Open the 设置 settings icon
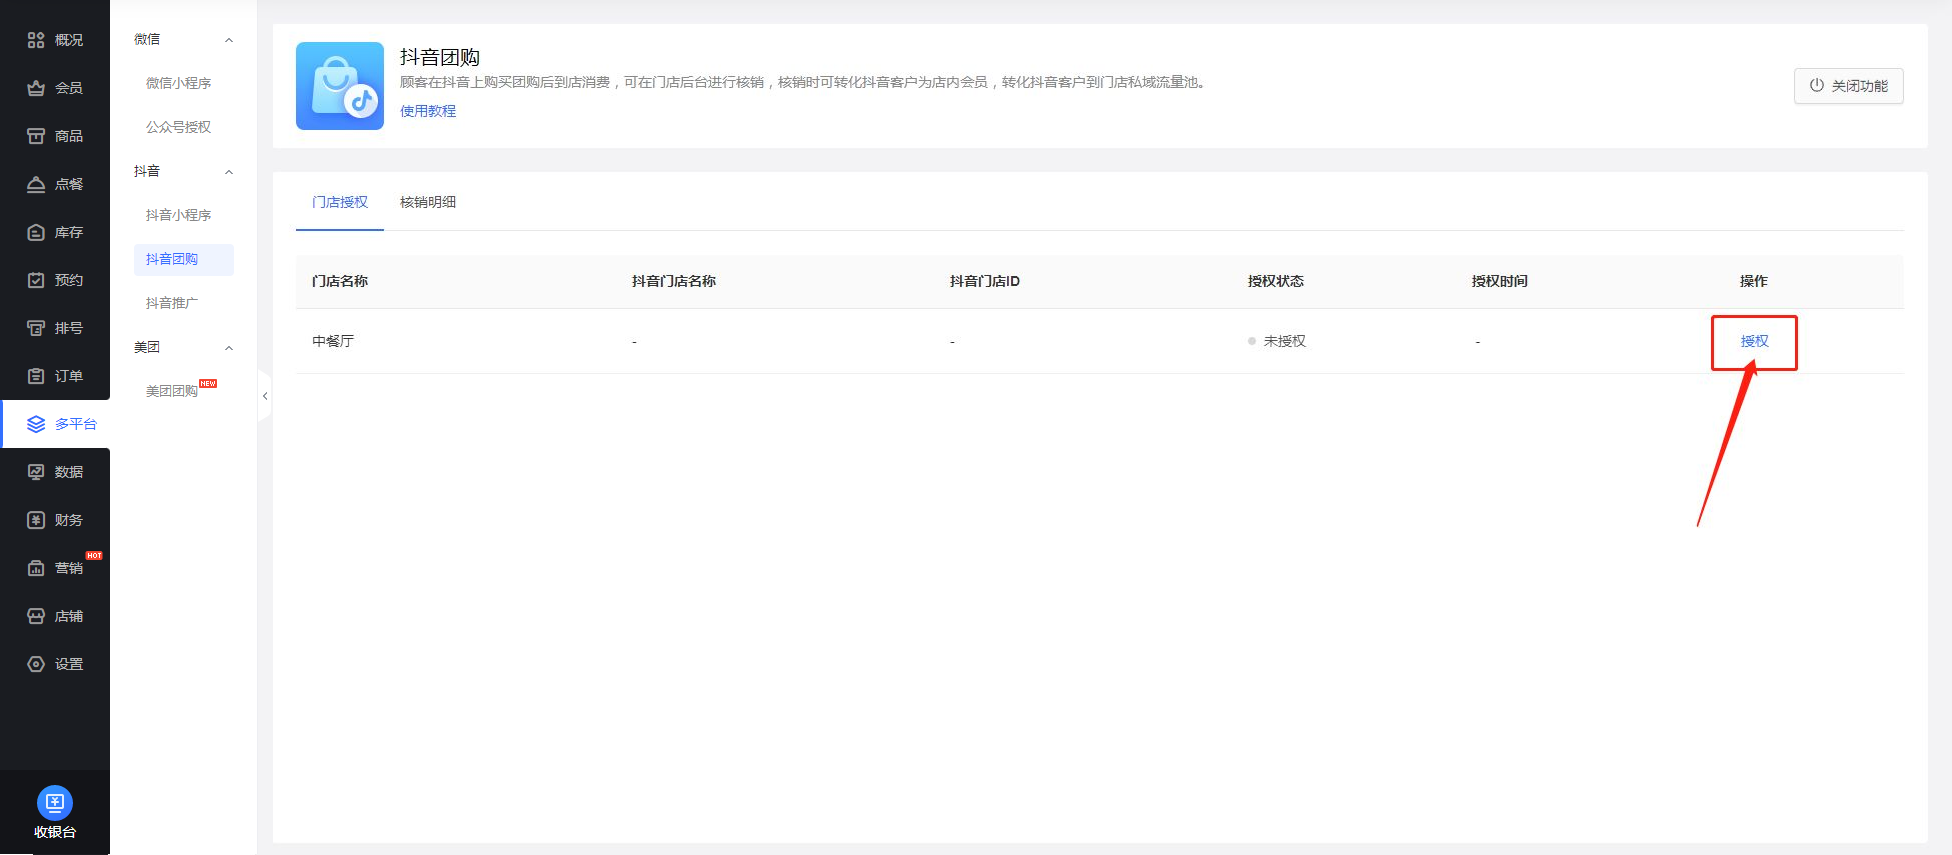This screenshot has width=1952, height=855. [x=36, y=664]
